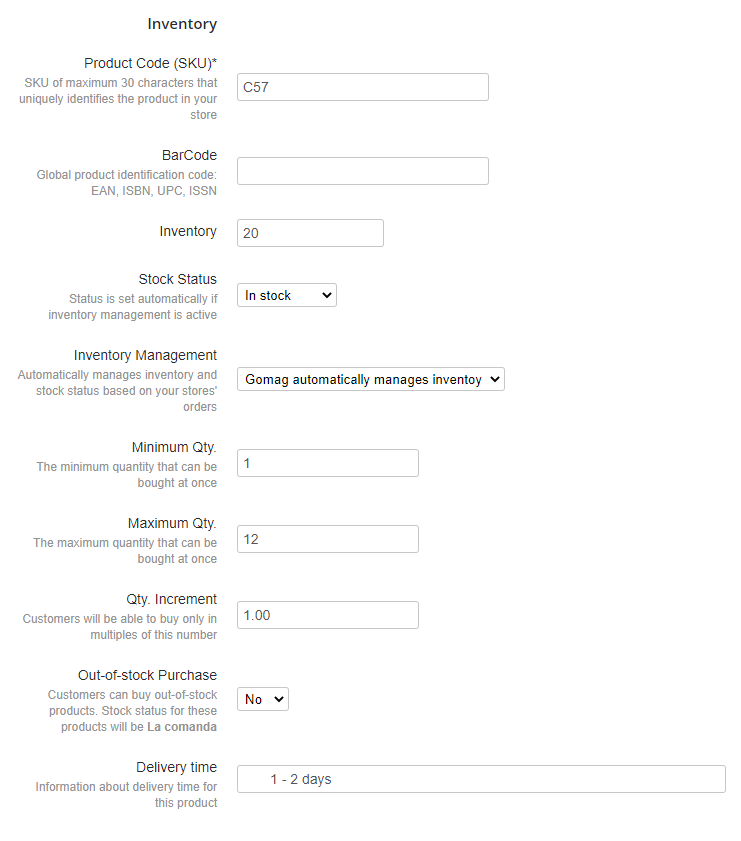
Task: Open the Stock Status dropdown
Action: [x=287, y=295]
